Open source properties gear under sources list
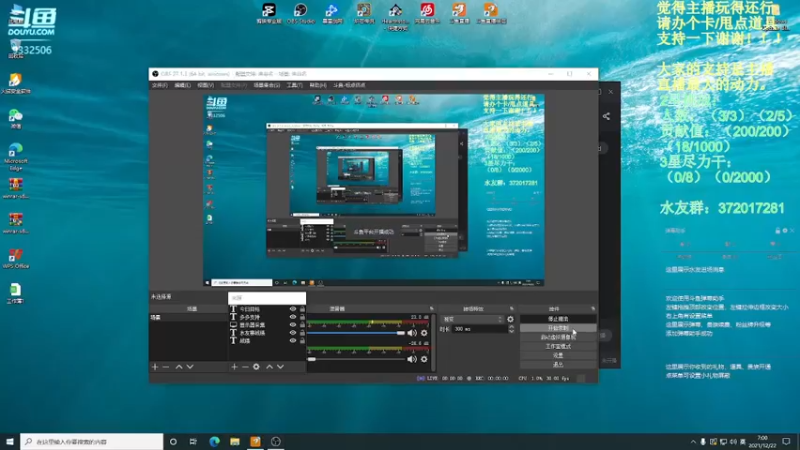This screenshot has width=800, height=450. point(256,367)
